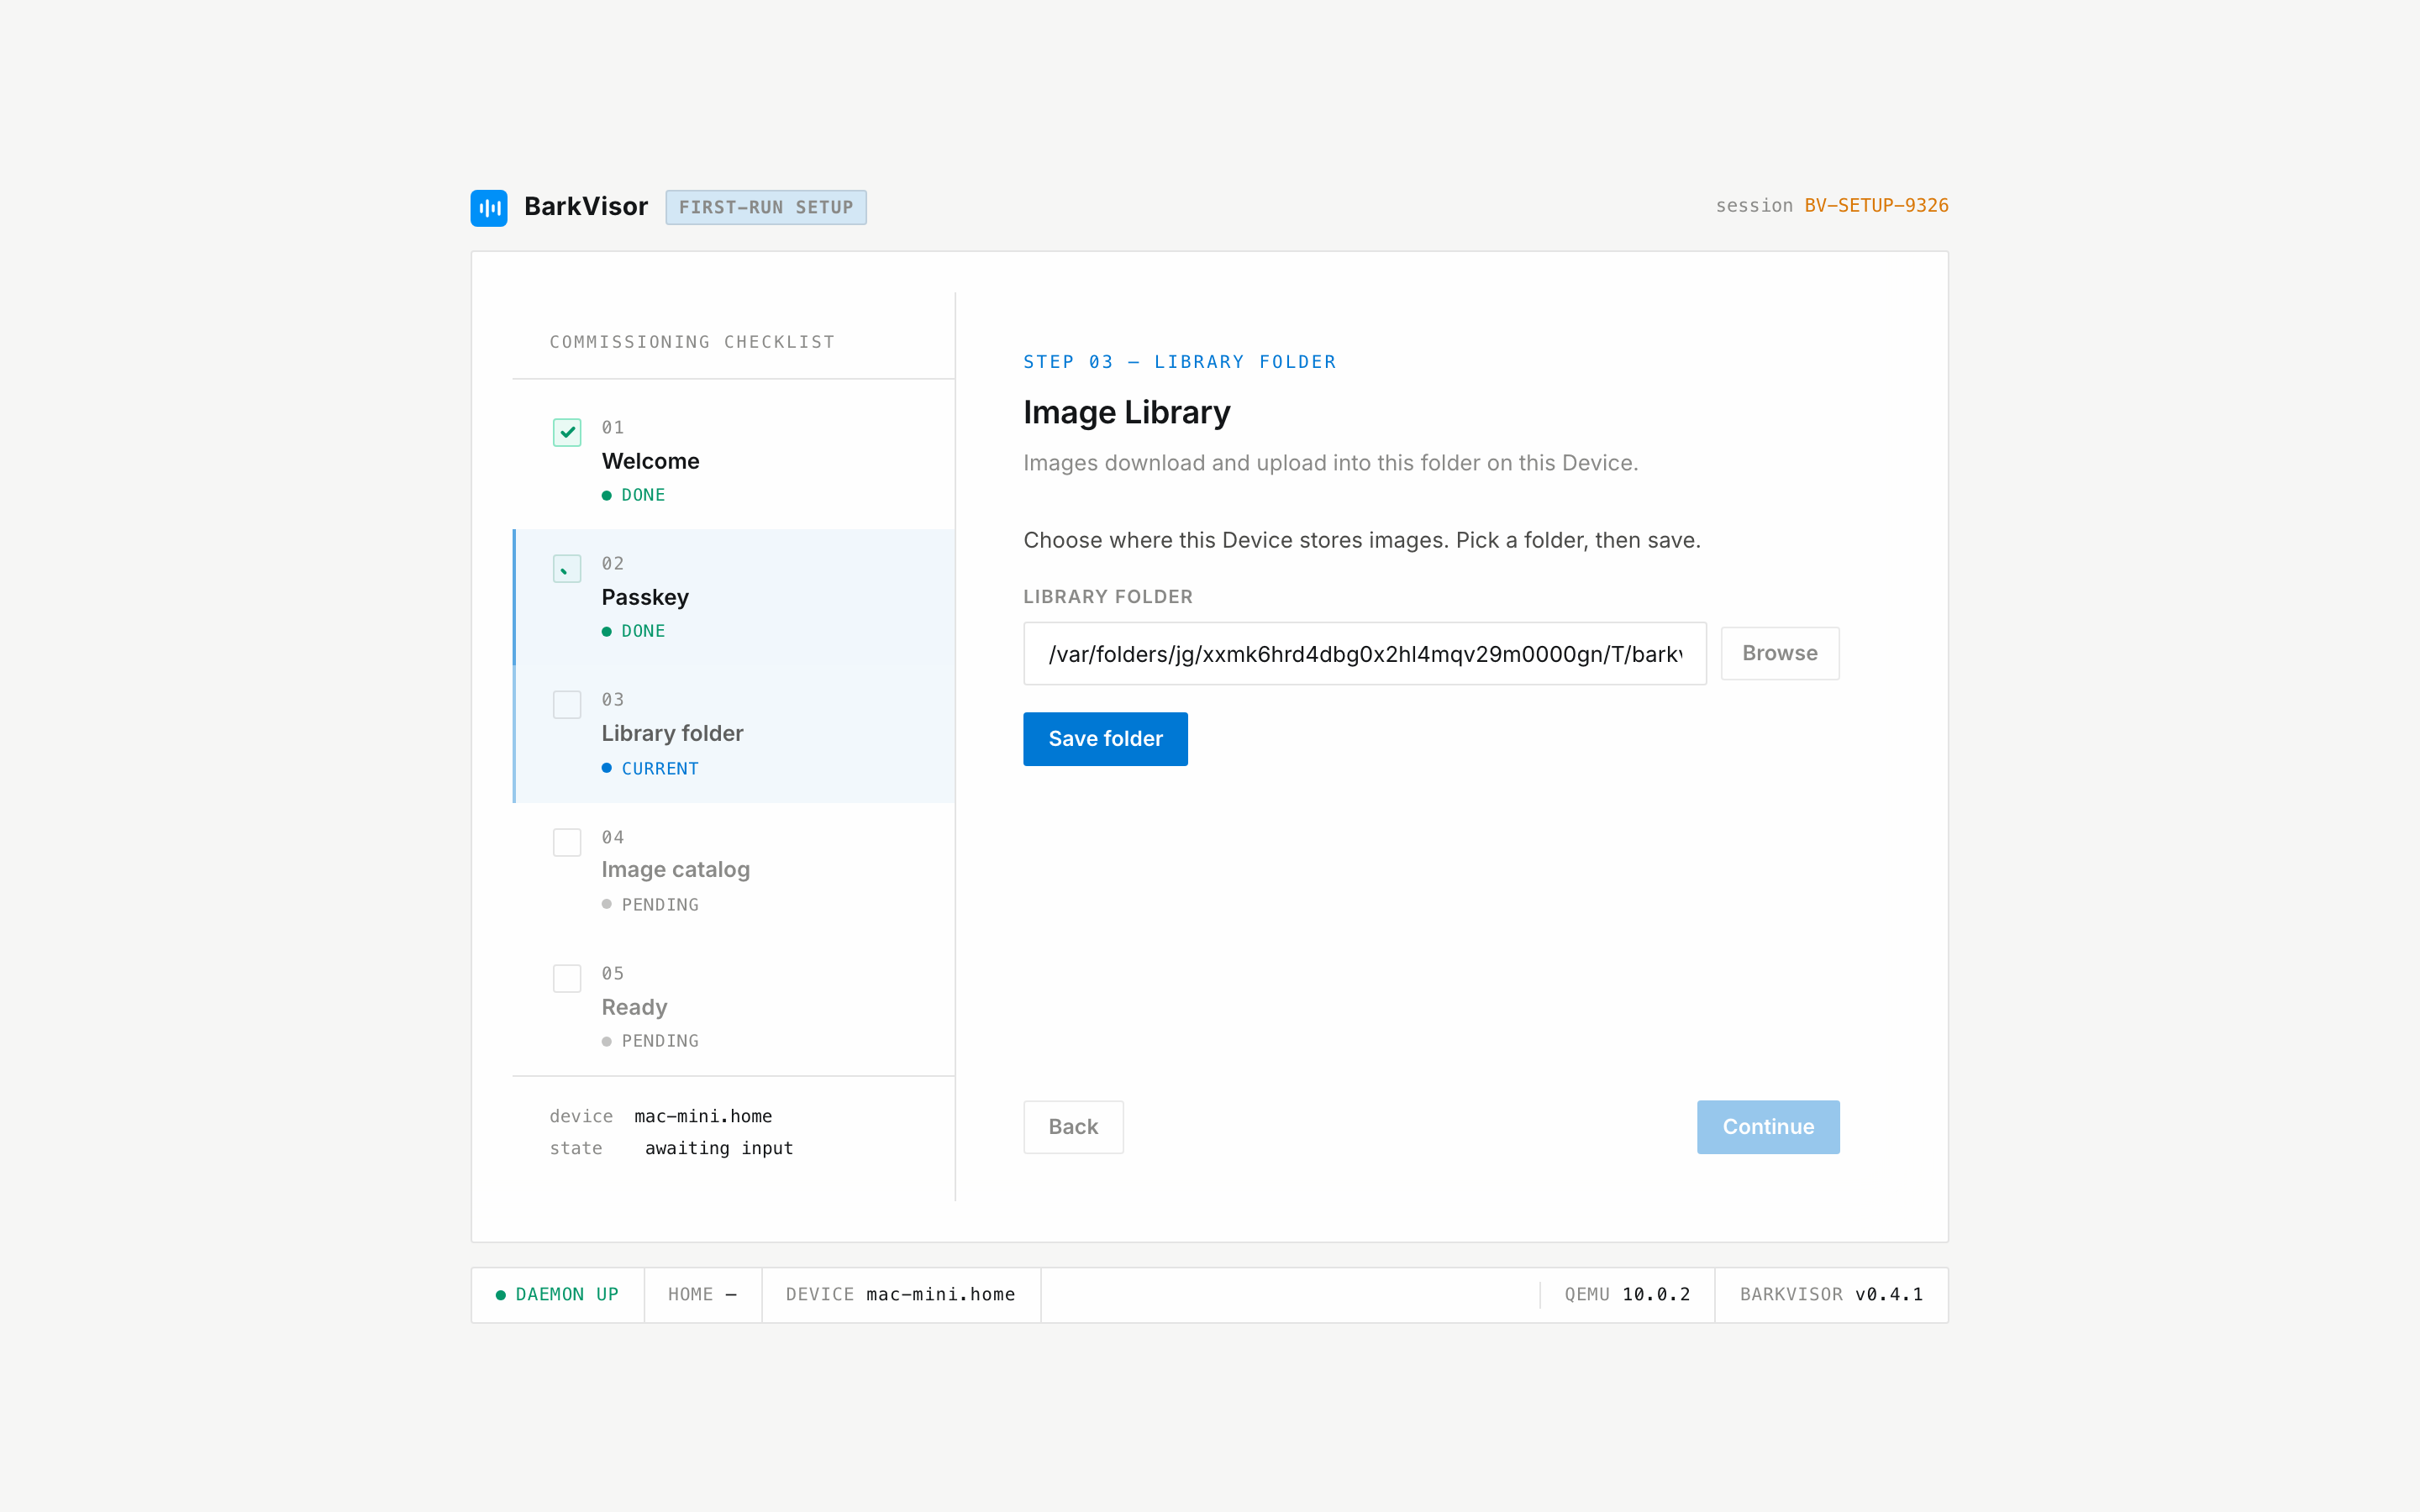Viewport: 2420px width, 1512px height.
Task: Toggle the Welcome step checkbox
Action: (567, 432)
